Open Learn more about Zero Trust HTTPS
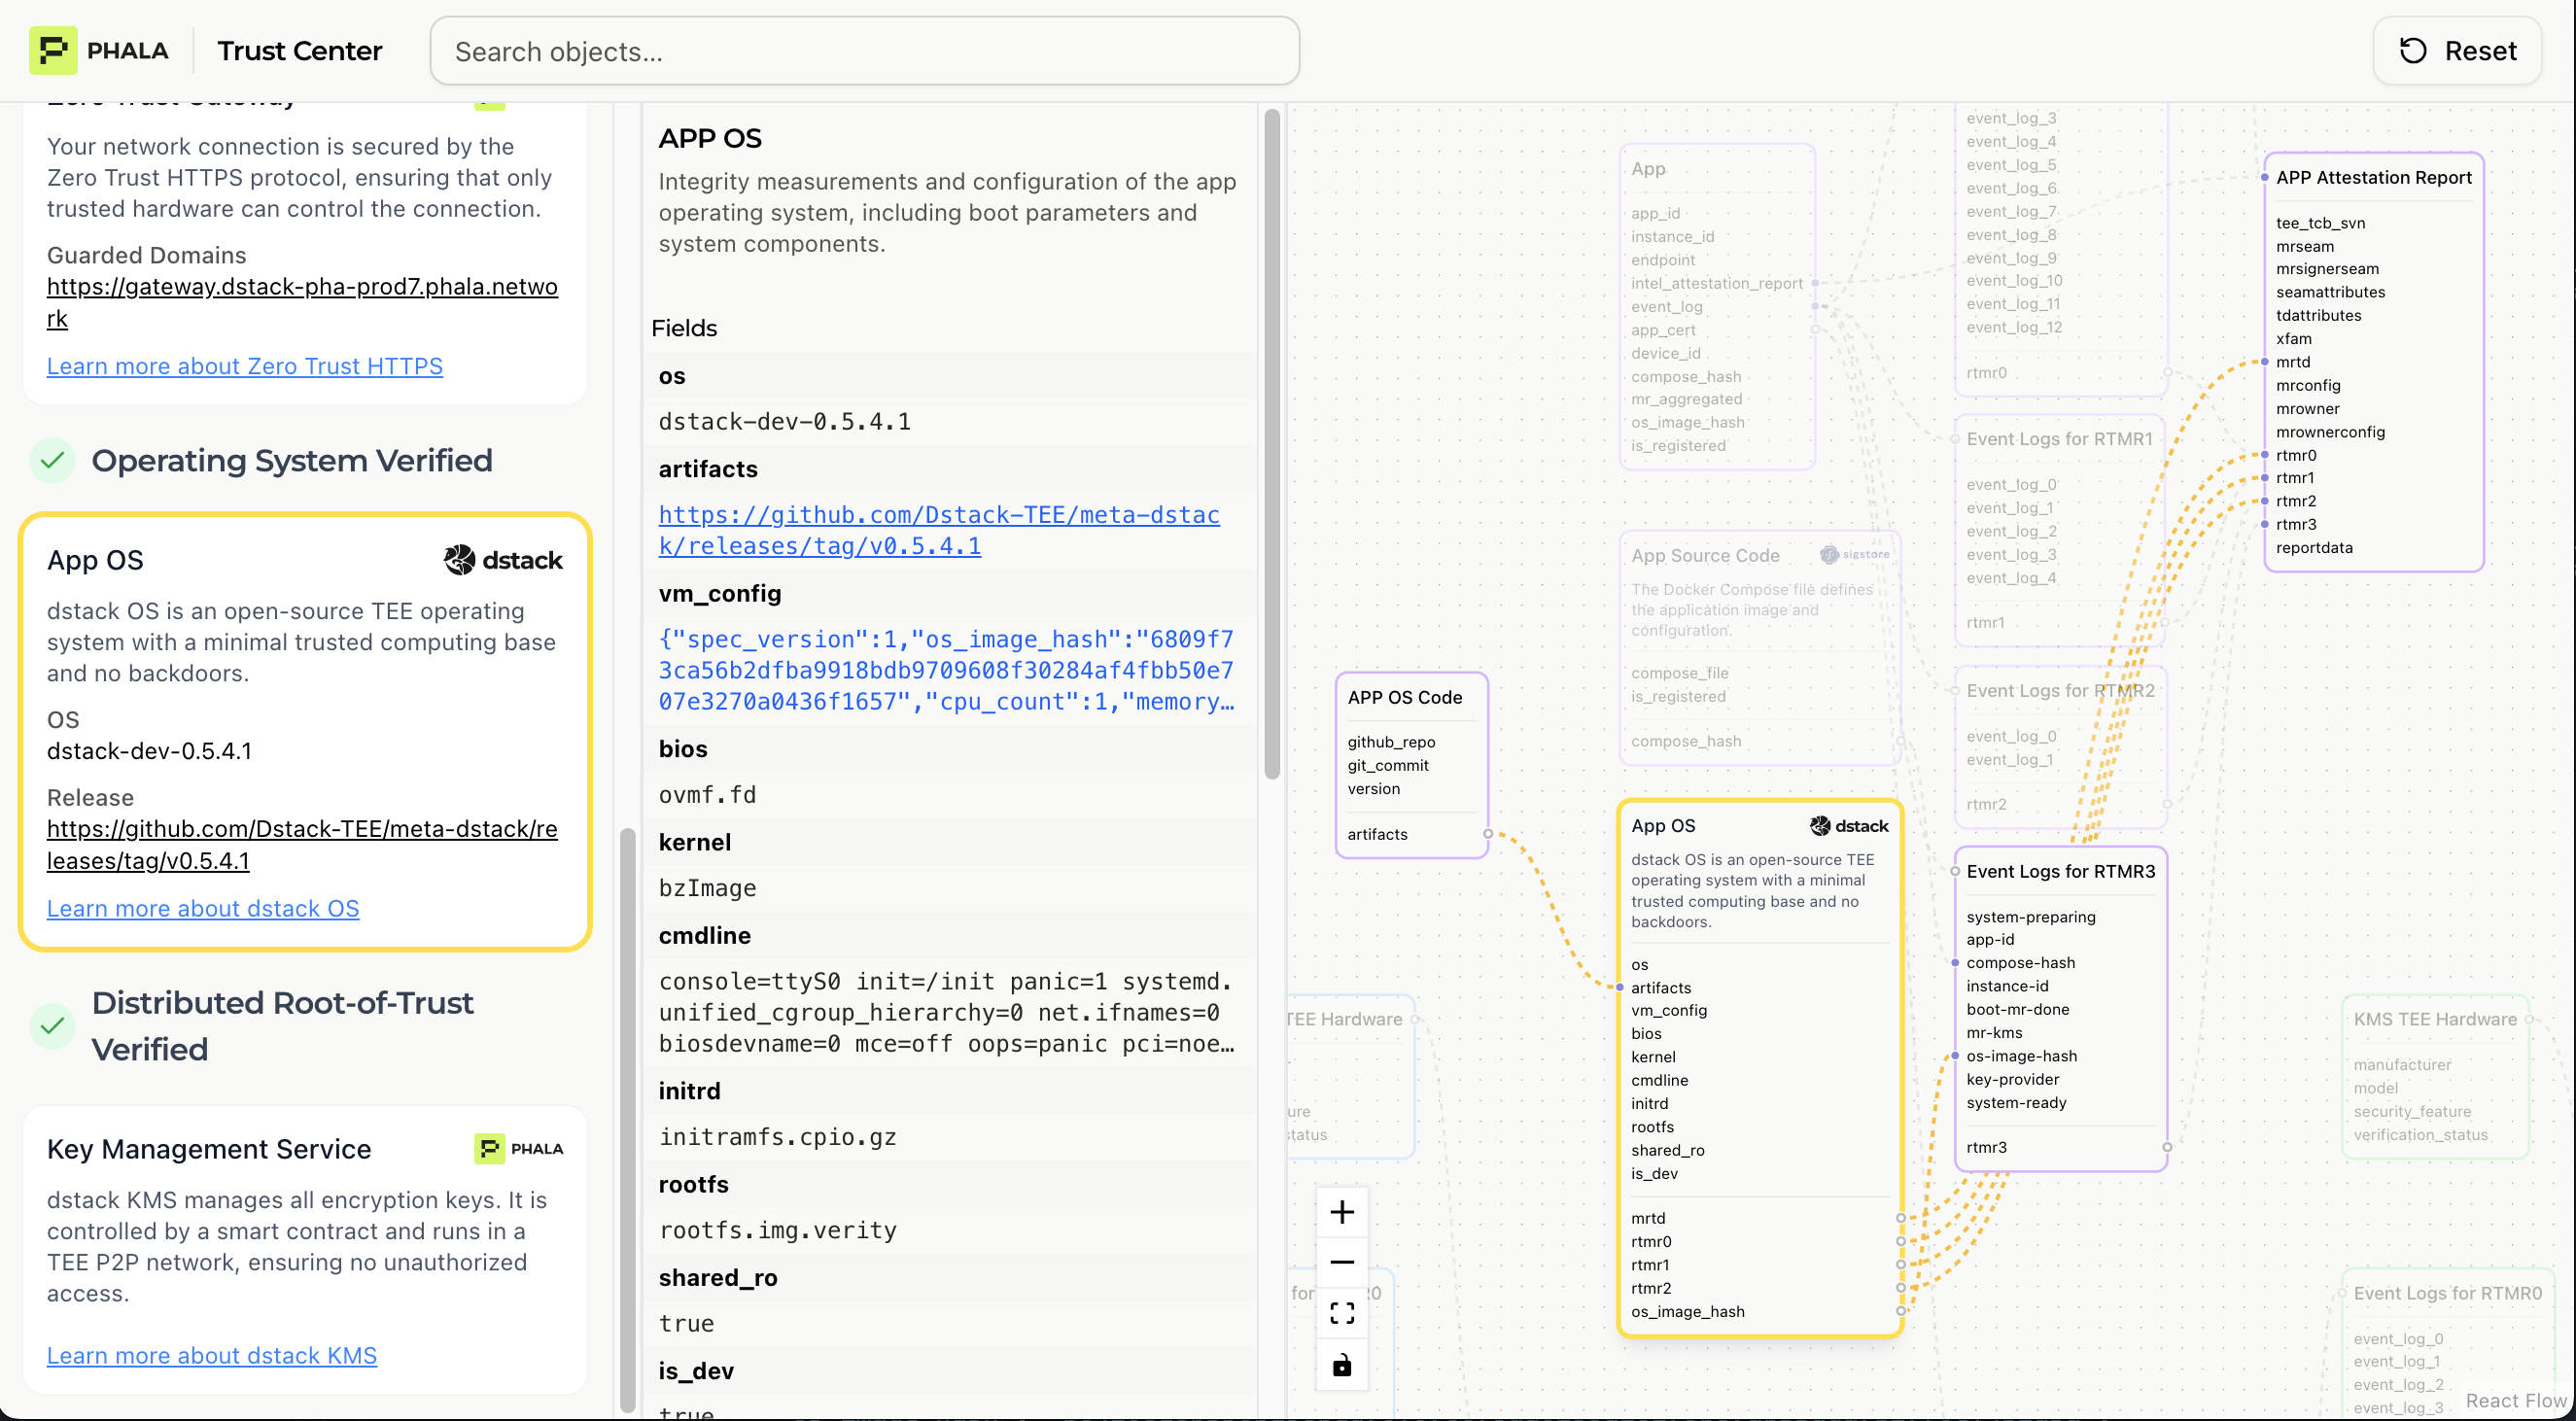2576x1421 pixels. tap(244, 366)
